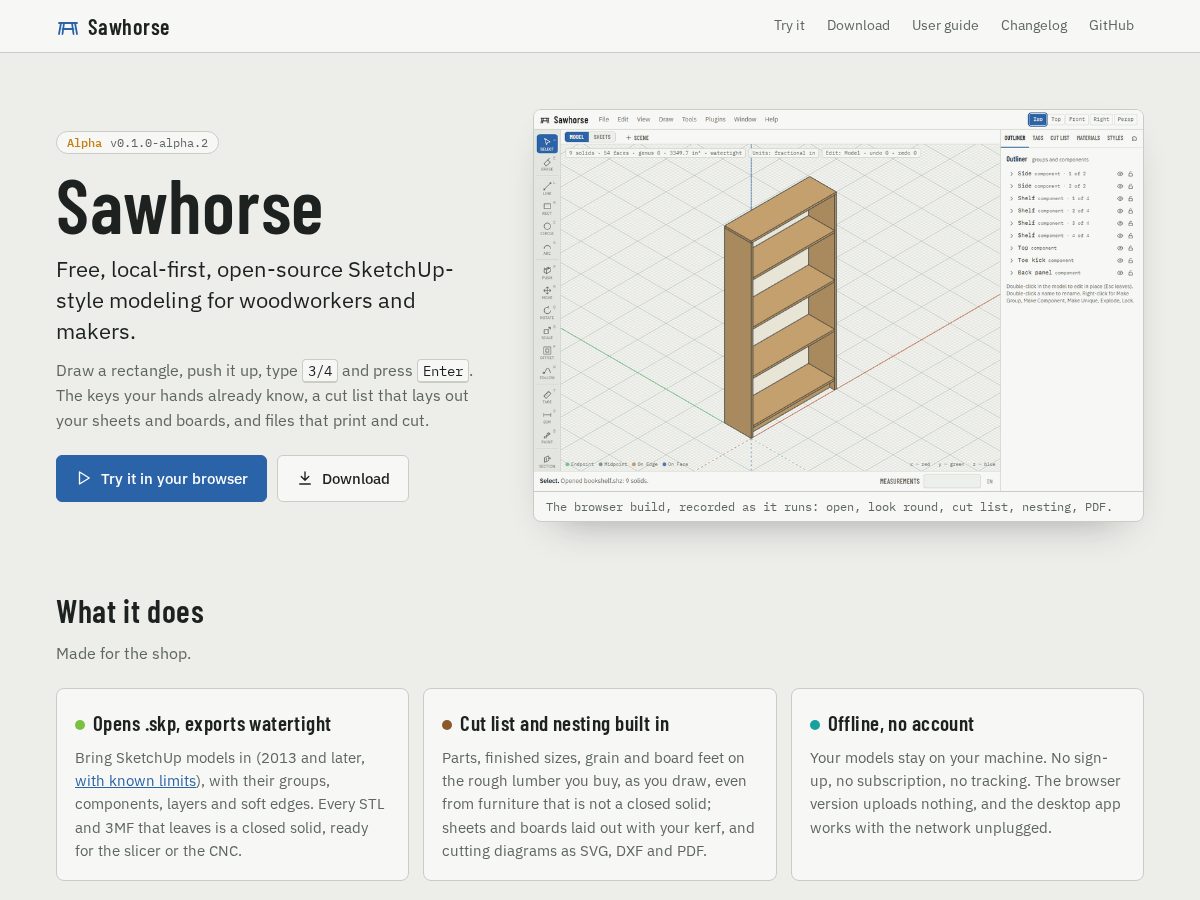Switch to the Materials tab

(x=1088, y=138)
